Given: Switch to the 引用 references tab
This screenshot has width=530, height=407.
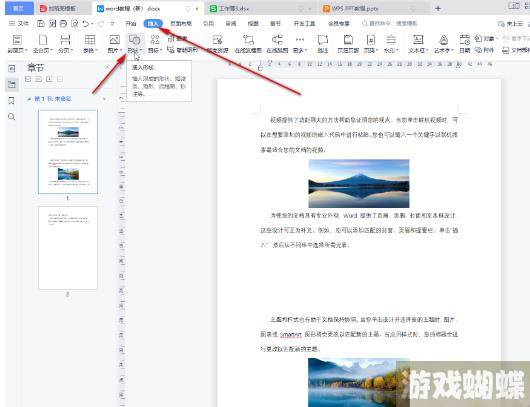Looking at the screenshot, I should (209, 23).
